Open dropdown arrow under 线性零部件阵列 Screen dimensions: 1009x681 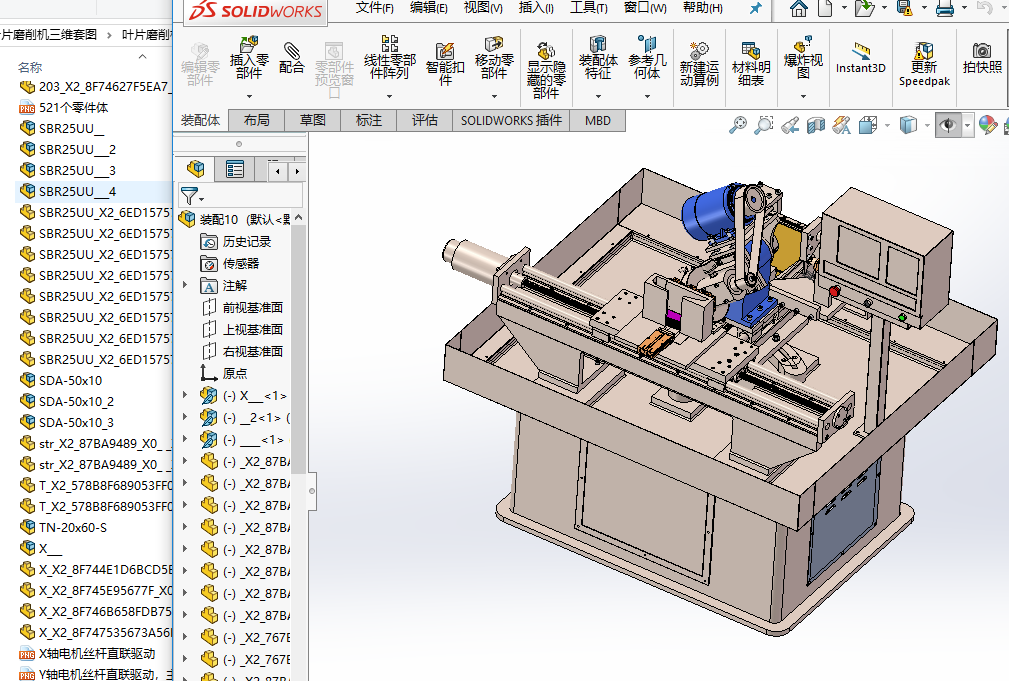click(x=389, y=96)
